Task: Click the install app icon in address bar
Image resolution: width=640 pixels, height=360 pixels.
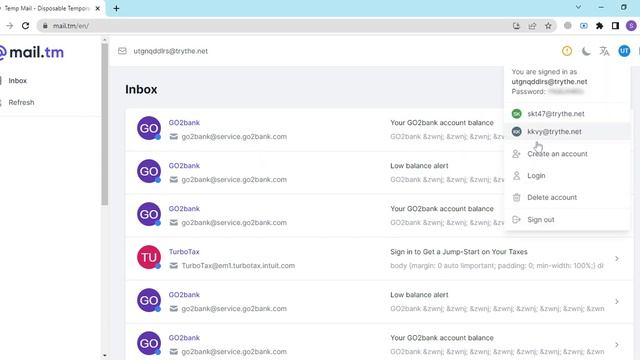Action: click(x=516, y=26)
